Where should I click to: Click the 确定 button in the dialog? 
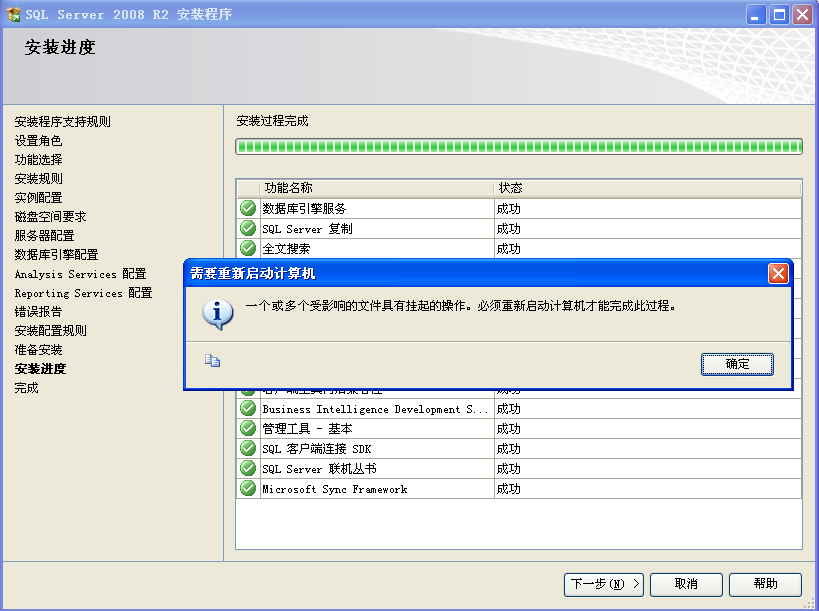(737, 365)
